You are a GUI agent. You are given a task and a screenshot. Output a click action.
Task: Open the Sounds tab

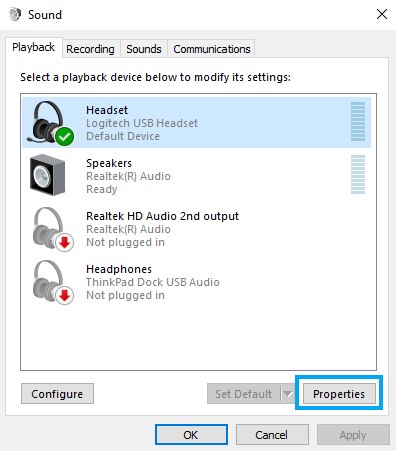(144, 49)
